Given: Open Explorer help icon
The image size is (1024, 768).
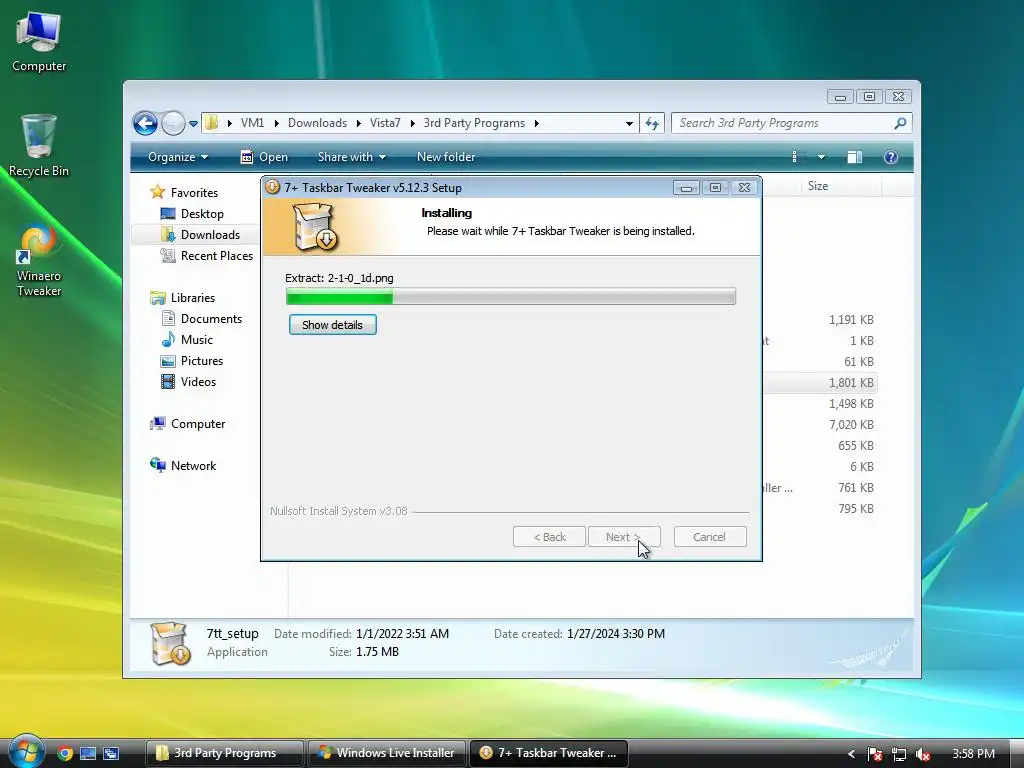Looking at the screenshot, I should pyautogui.click(x=891, y=157).
